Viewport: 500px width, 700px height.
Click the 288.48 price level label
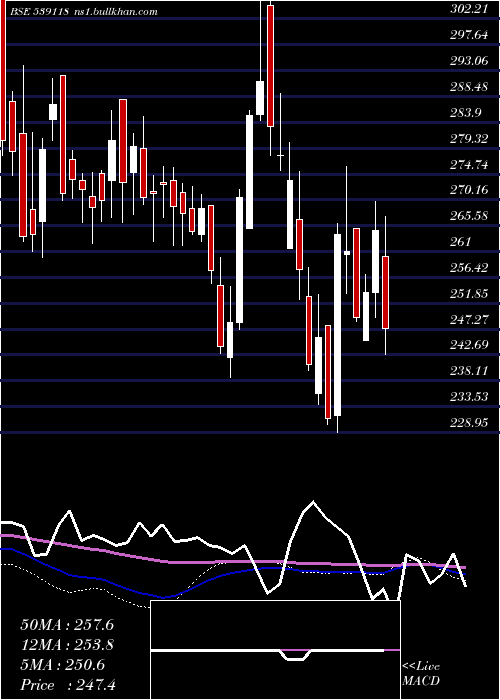[468, 86]
